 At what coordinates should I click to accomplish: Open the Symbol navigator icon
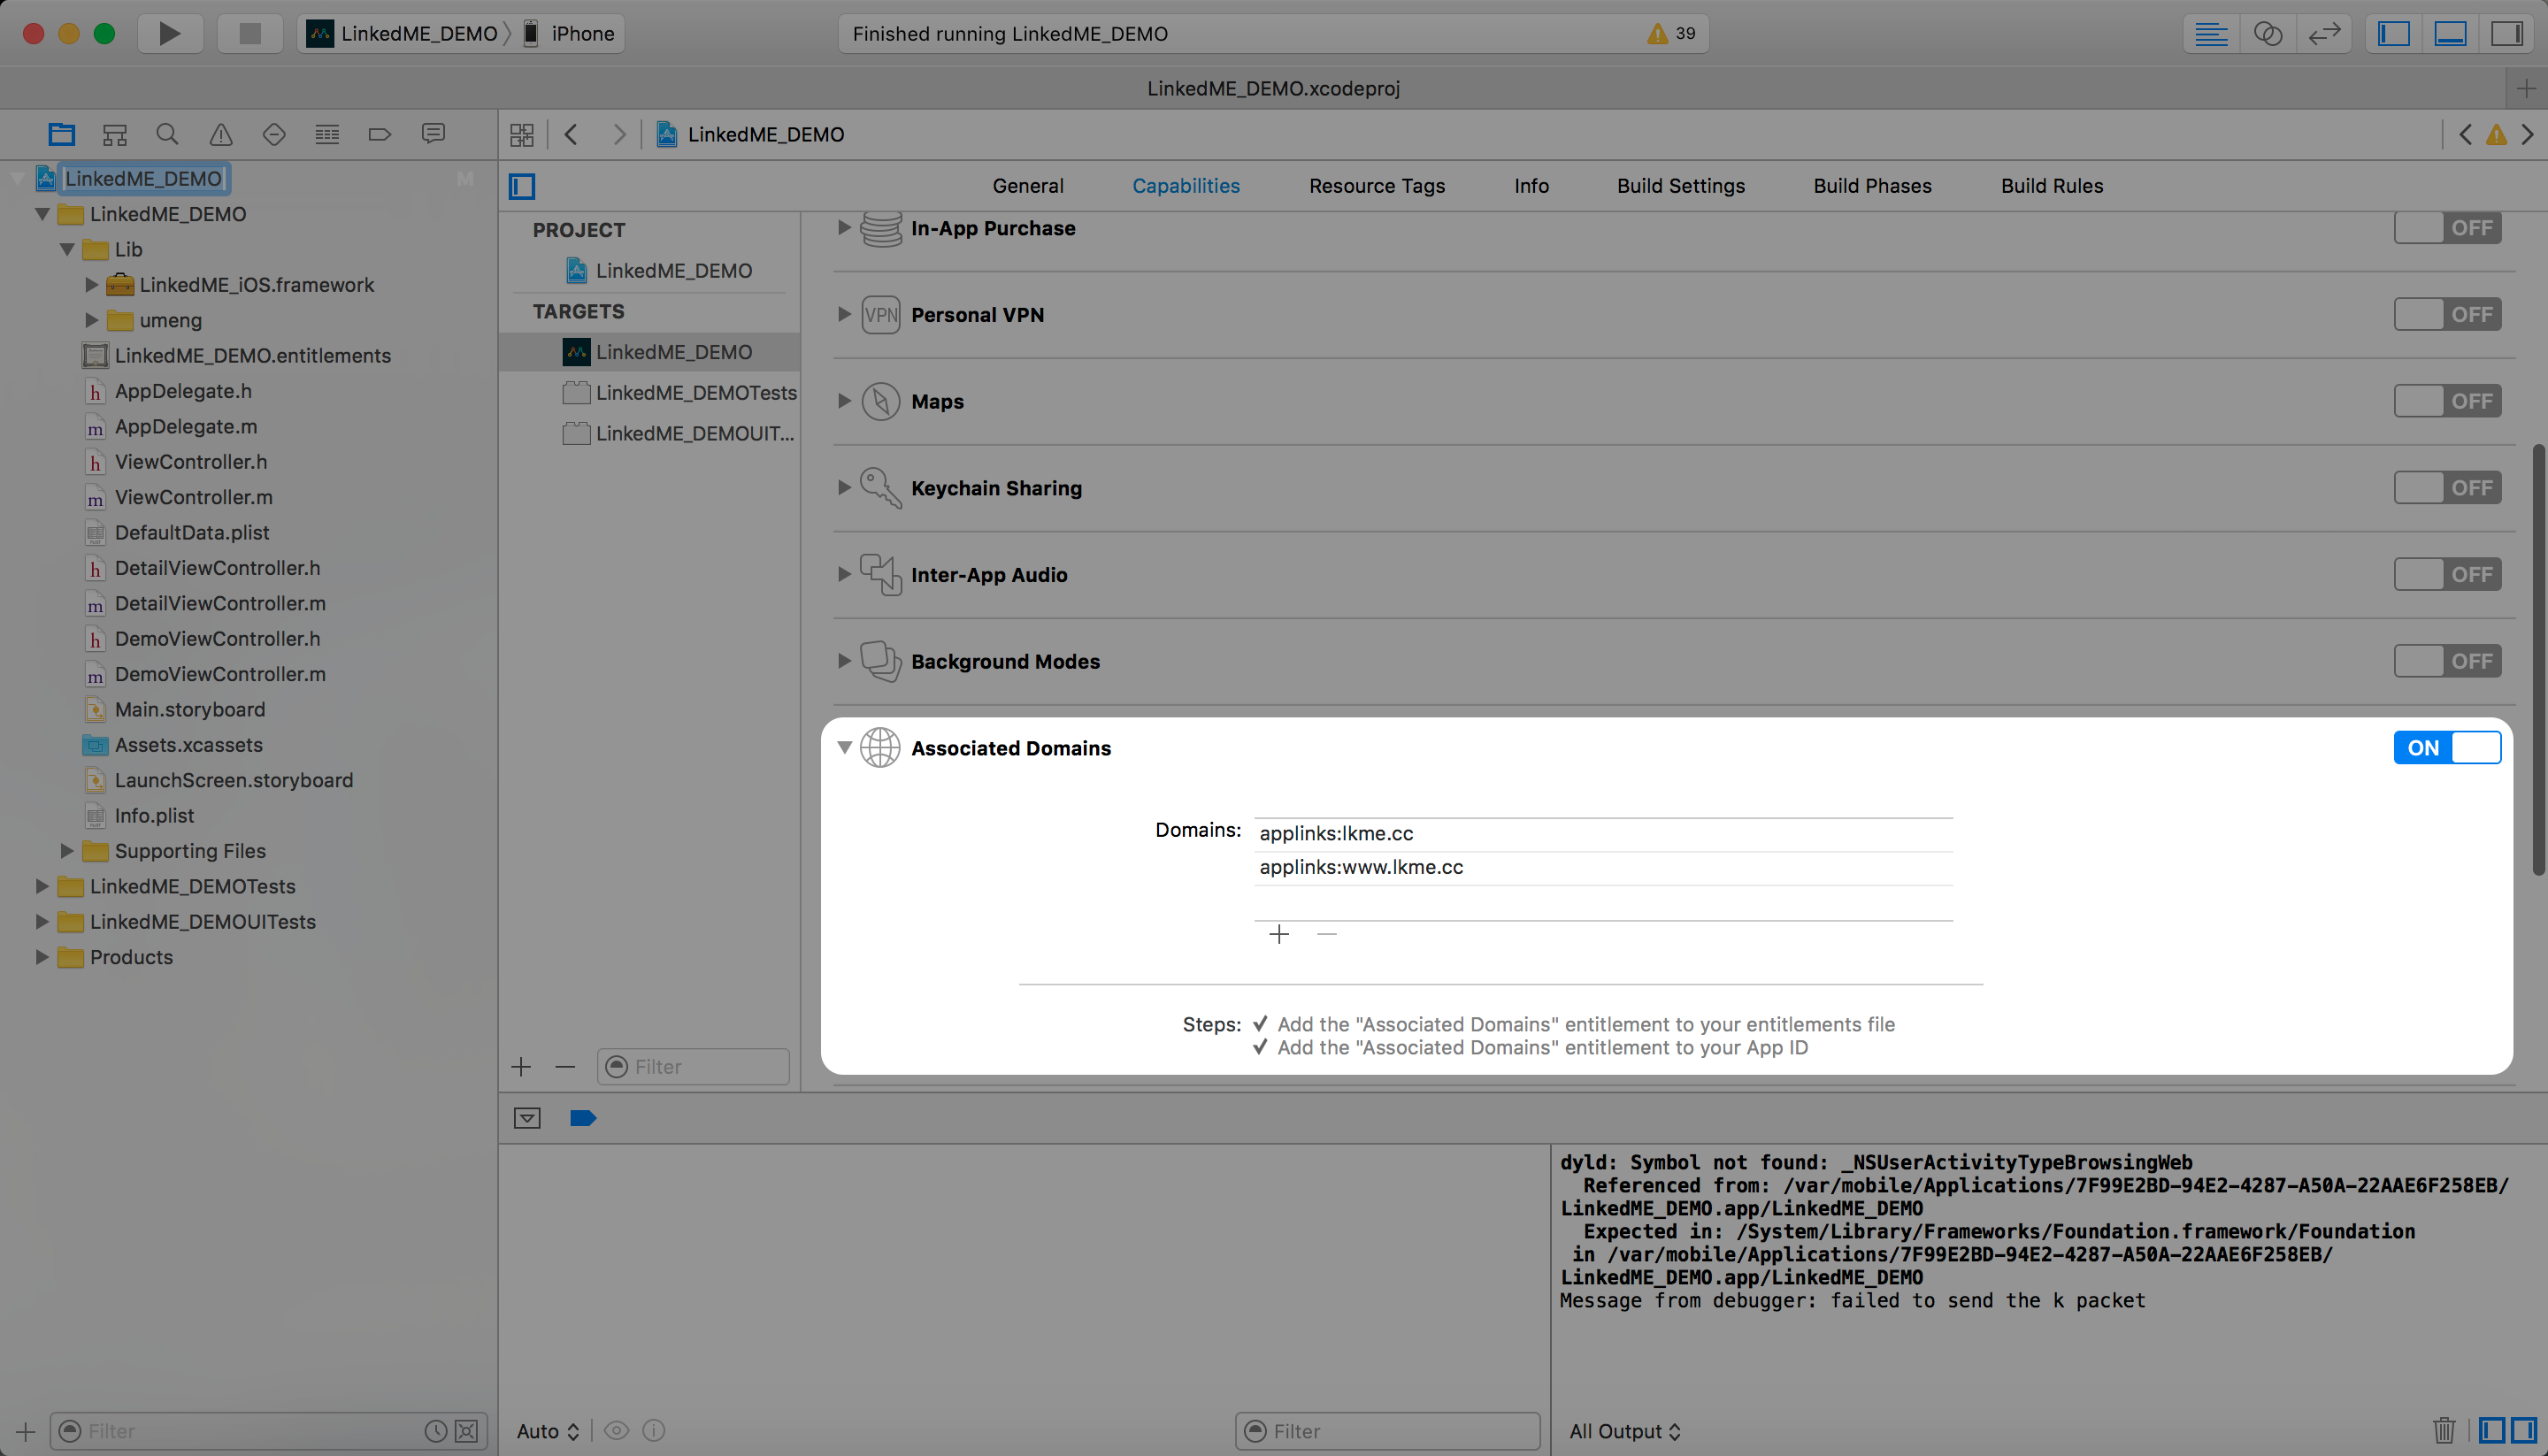click(115, 134)
